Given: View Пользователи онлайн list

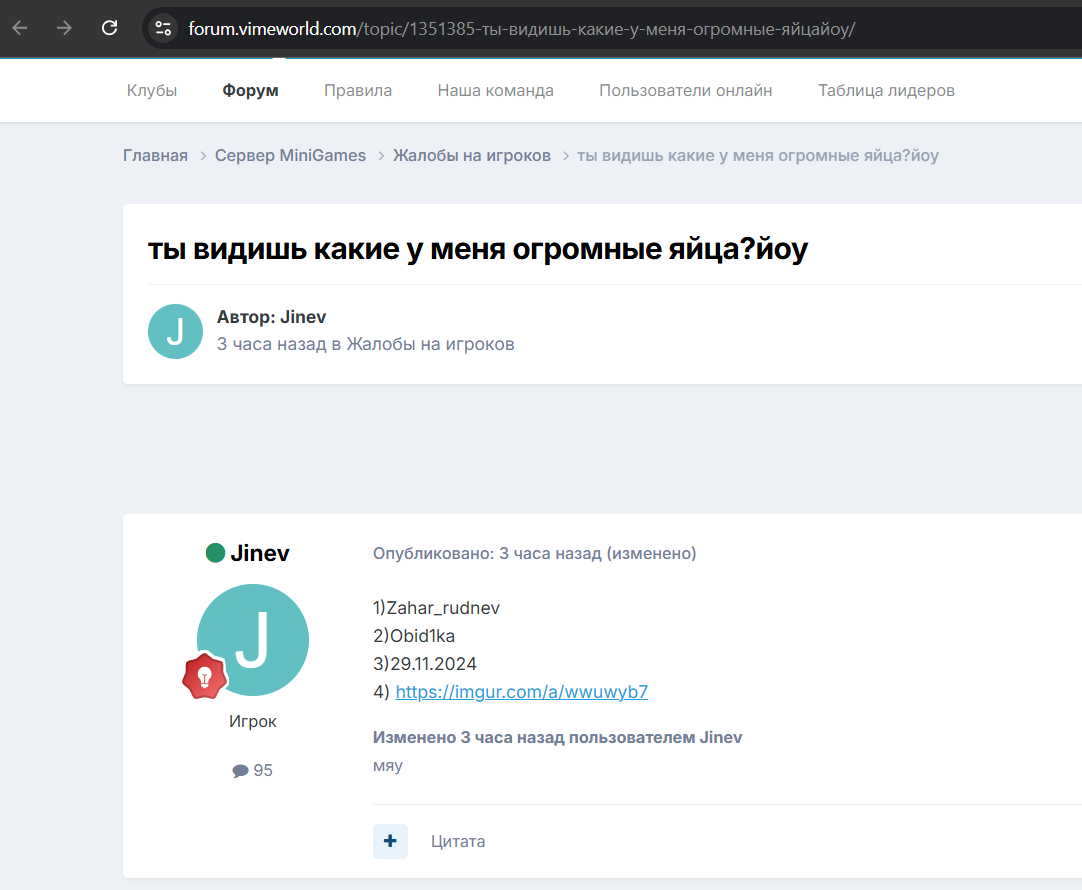Looking at the screenshot, I should 685,90.
